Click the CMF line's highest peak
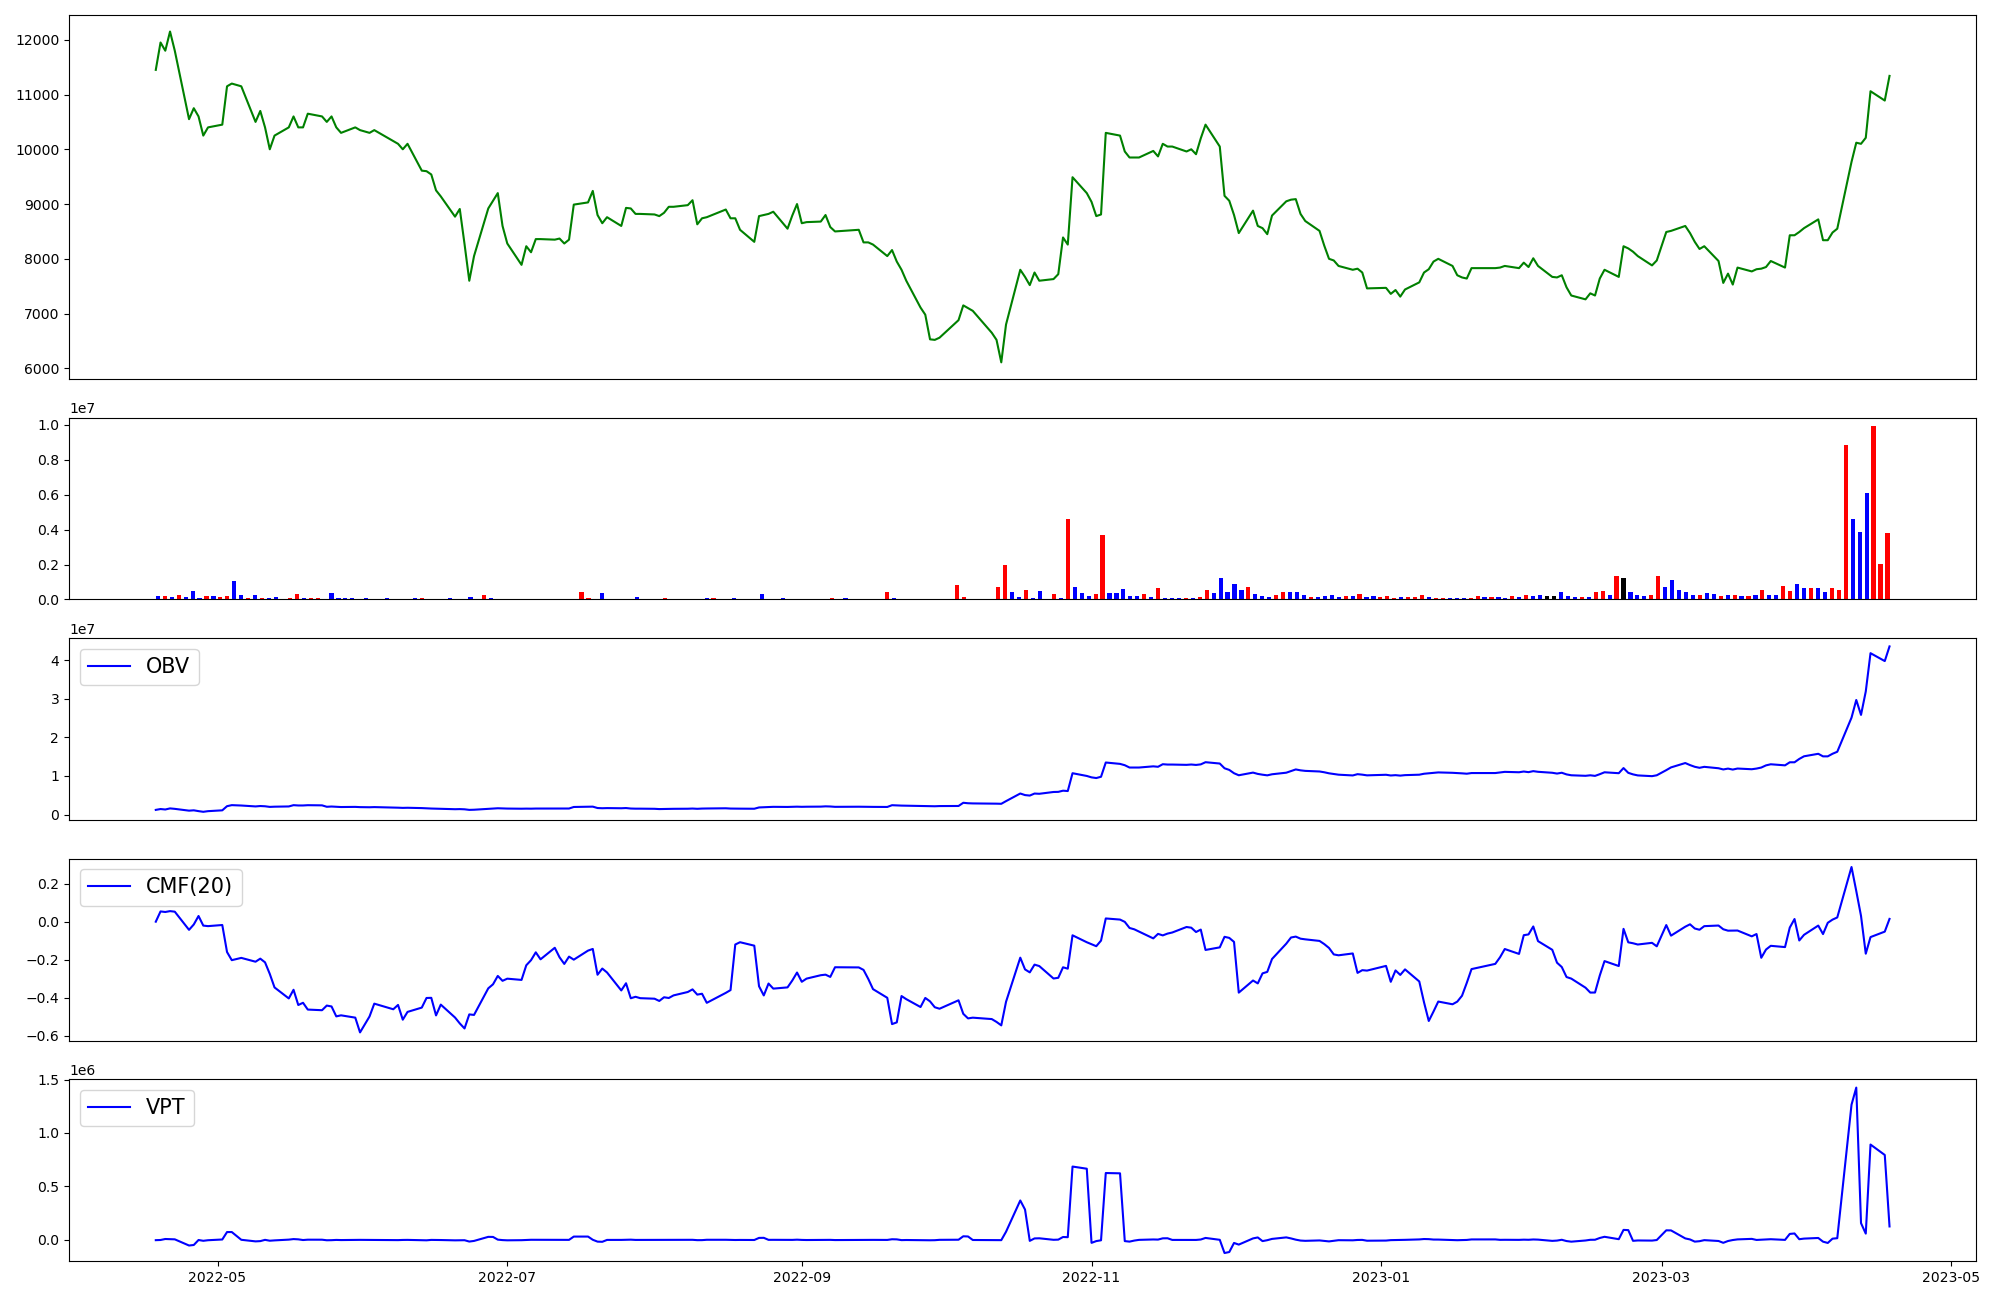 tap(1851, 868)
